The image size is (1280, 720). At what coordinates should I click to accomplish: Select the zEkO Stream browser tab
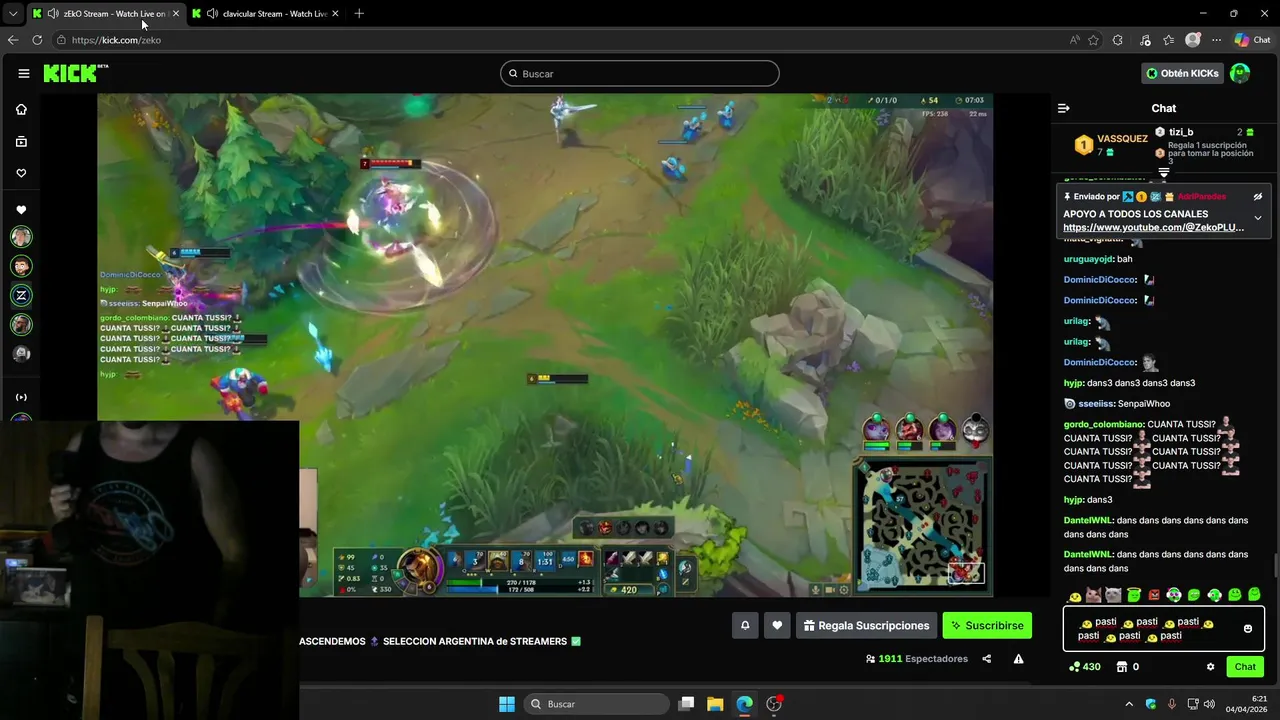(x=106, y=13)
